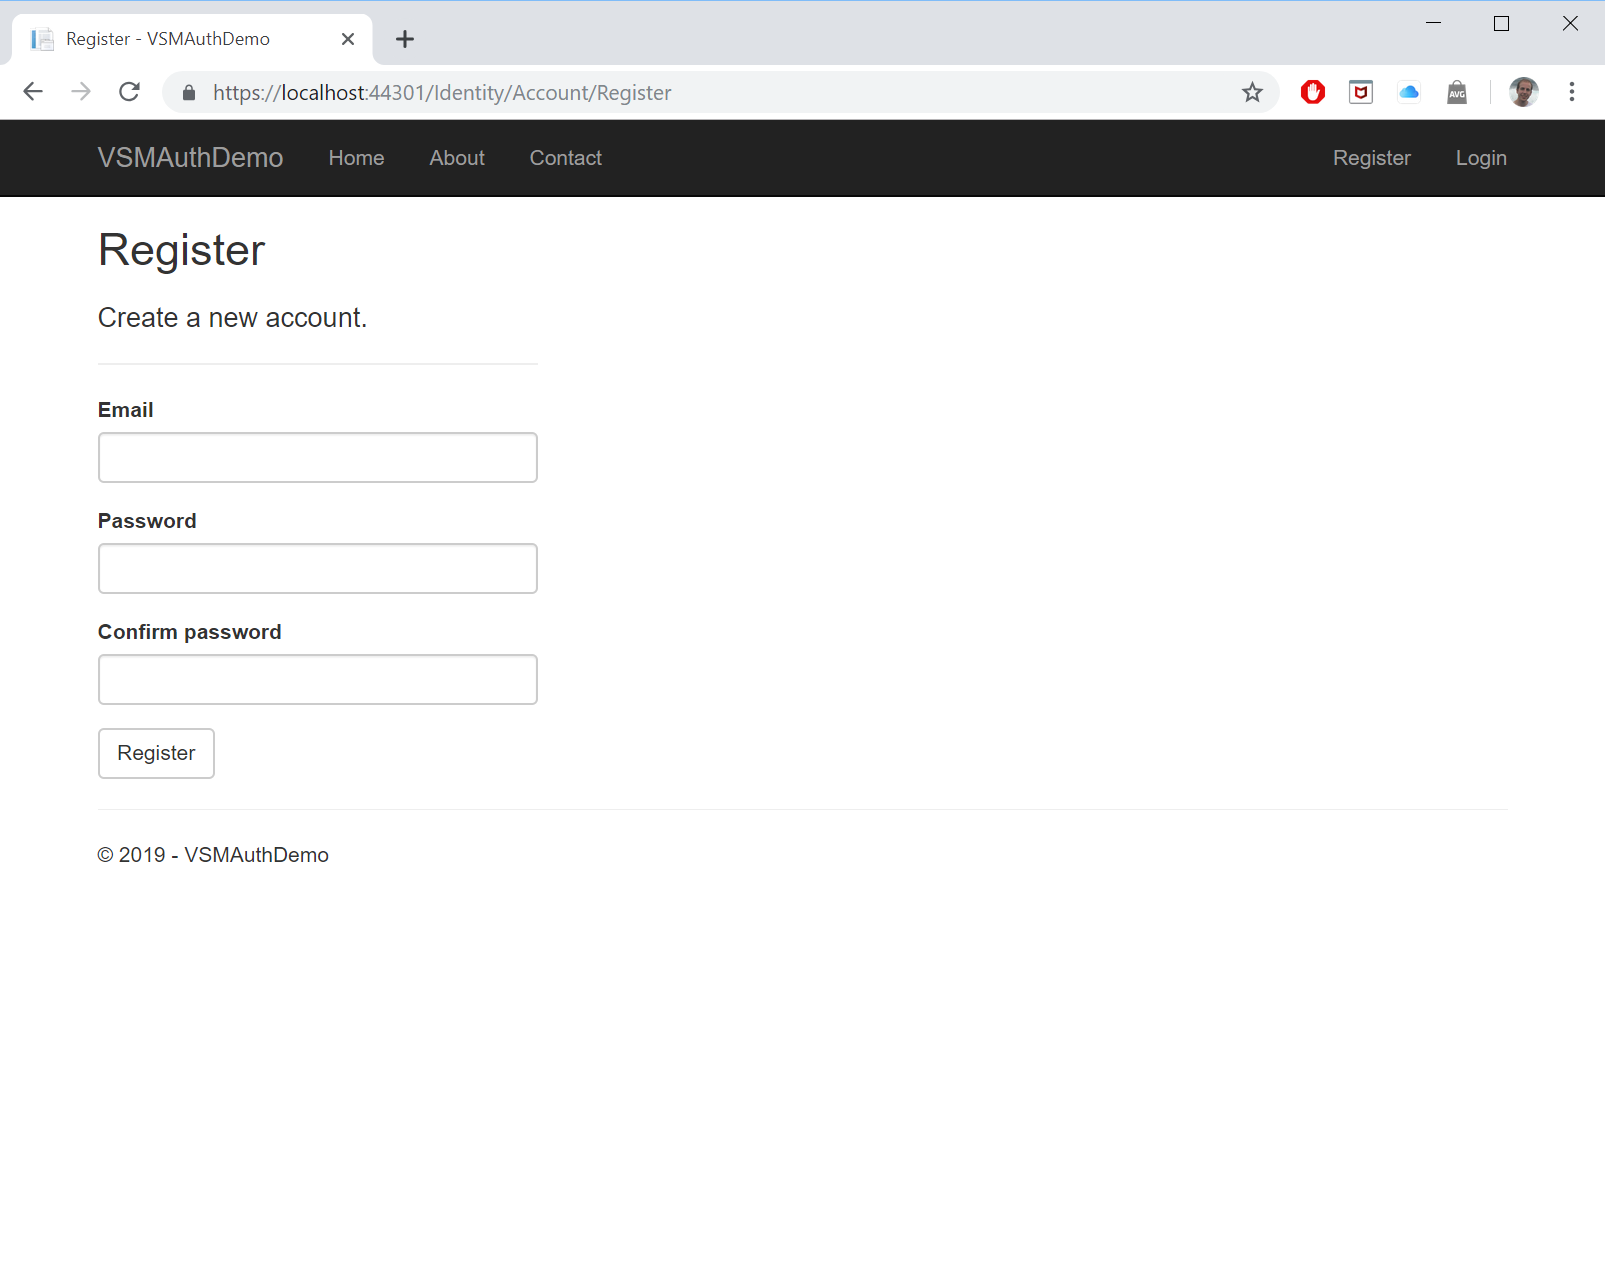This screenshot has width=1605, height=1286.
Task: Focus the Email input field
Action: point(318,457)
